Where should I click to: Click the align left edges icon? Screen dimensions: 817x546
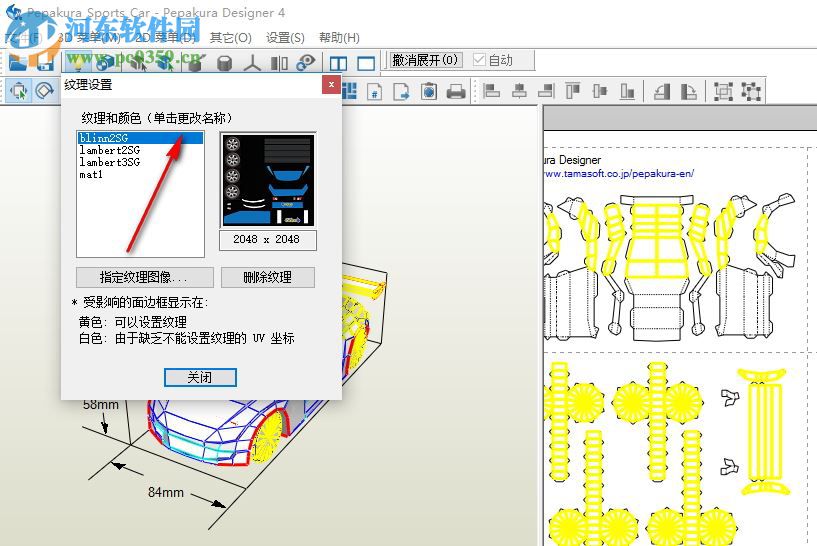492,92
